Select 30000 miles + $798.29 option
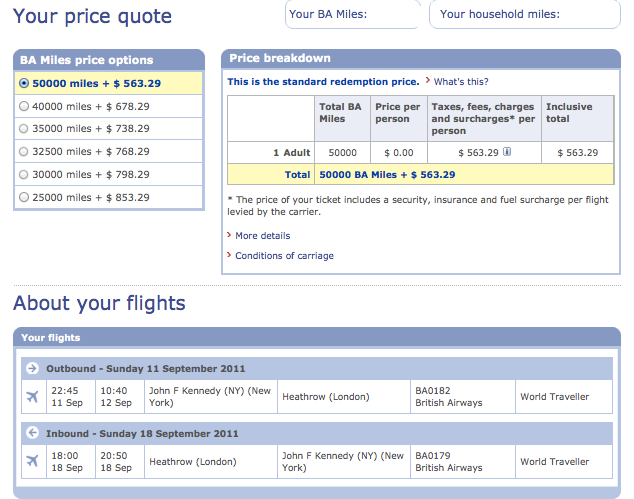The height and width of the screenshot is (499, 634). coord(25,174)
